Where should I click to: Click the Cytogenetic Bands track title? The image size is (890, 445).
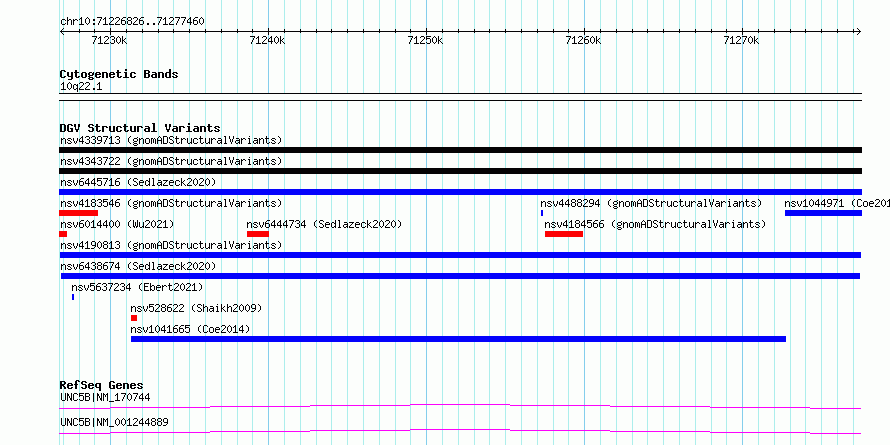coord(119,74)
